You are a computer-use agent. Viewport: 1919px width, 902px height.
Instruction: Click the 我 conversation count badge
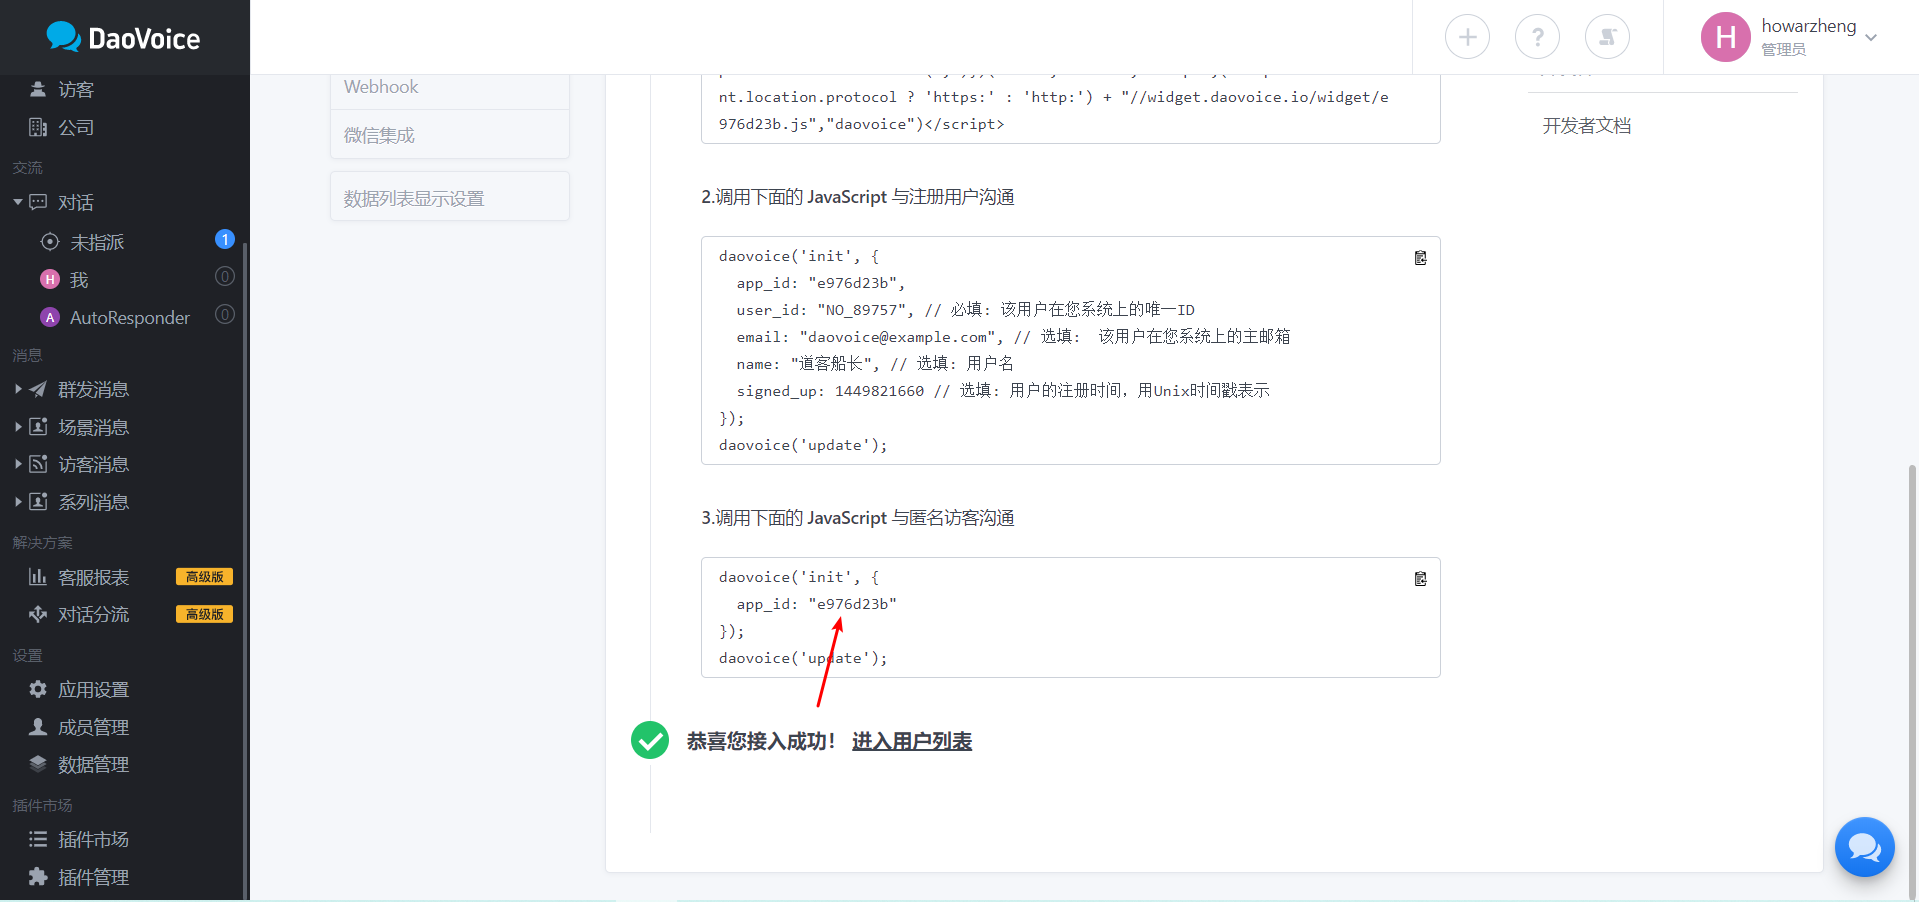click(x=225, y=277)
